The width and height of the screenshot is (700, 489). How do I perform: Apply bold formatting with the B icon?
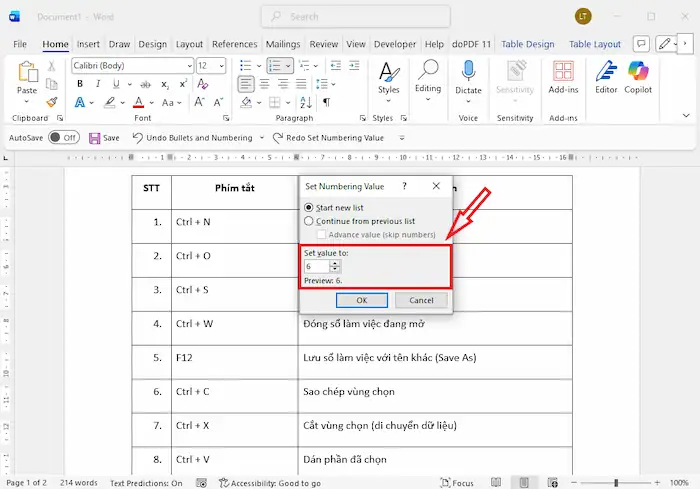(x=77, y=102)
